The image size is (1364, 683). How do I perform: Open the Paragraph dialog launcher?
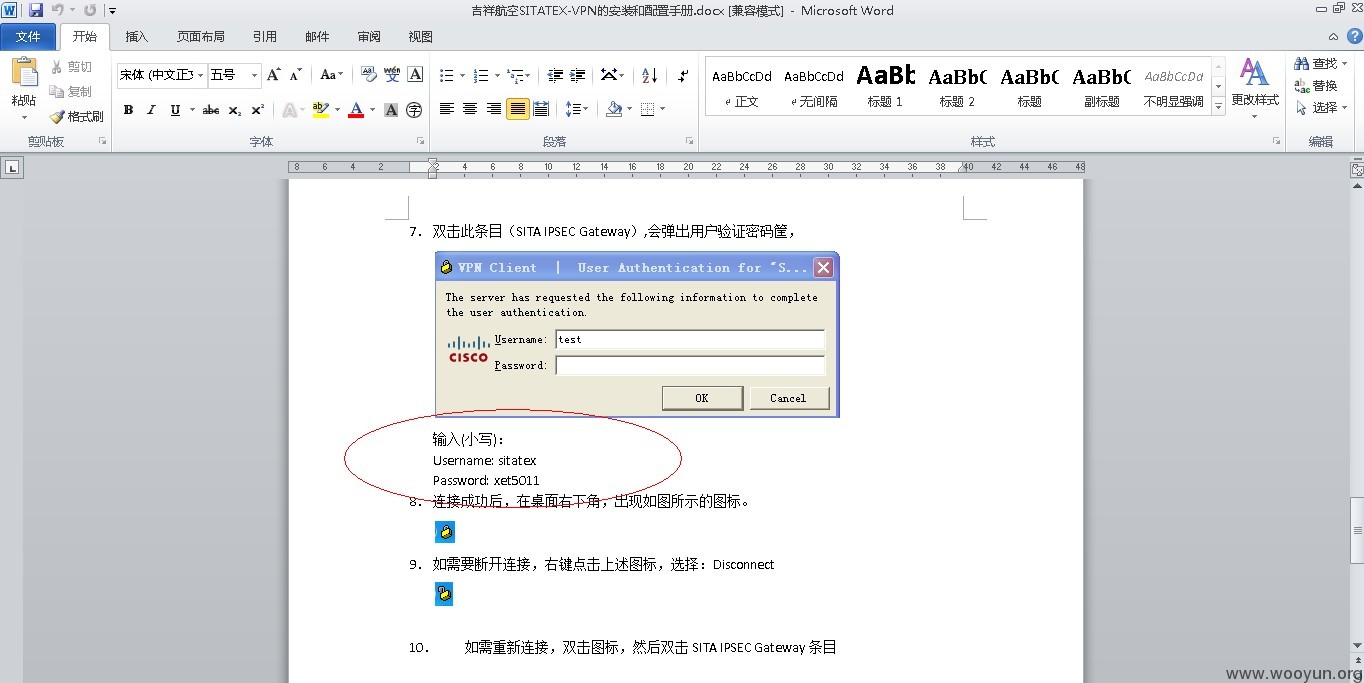point(690,142)
